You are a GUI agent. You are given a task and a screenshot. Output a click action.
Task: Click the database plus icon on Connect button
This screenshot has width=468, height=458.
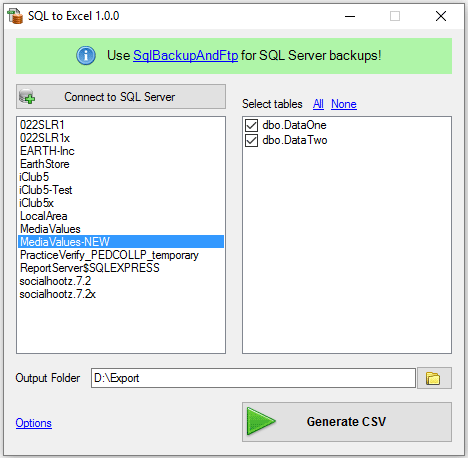[x=27, y=97]
